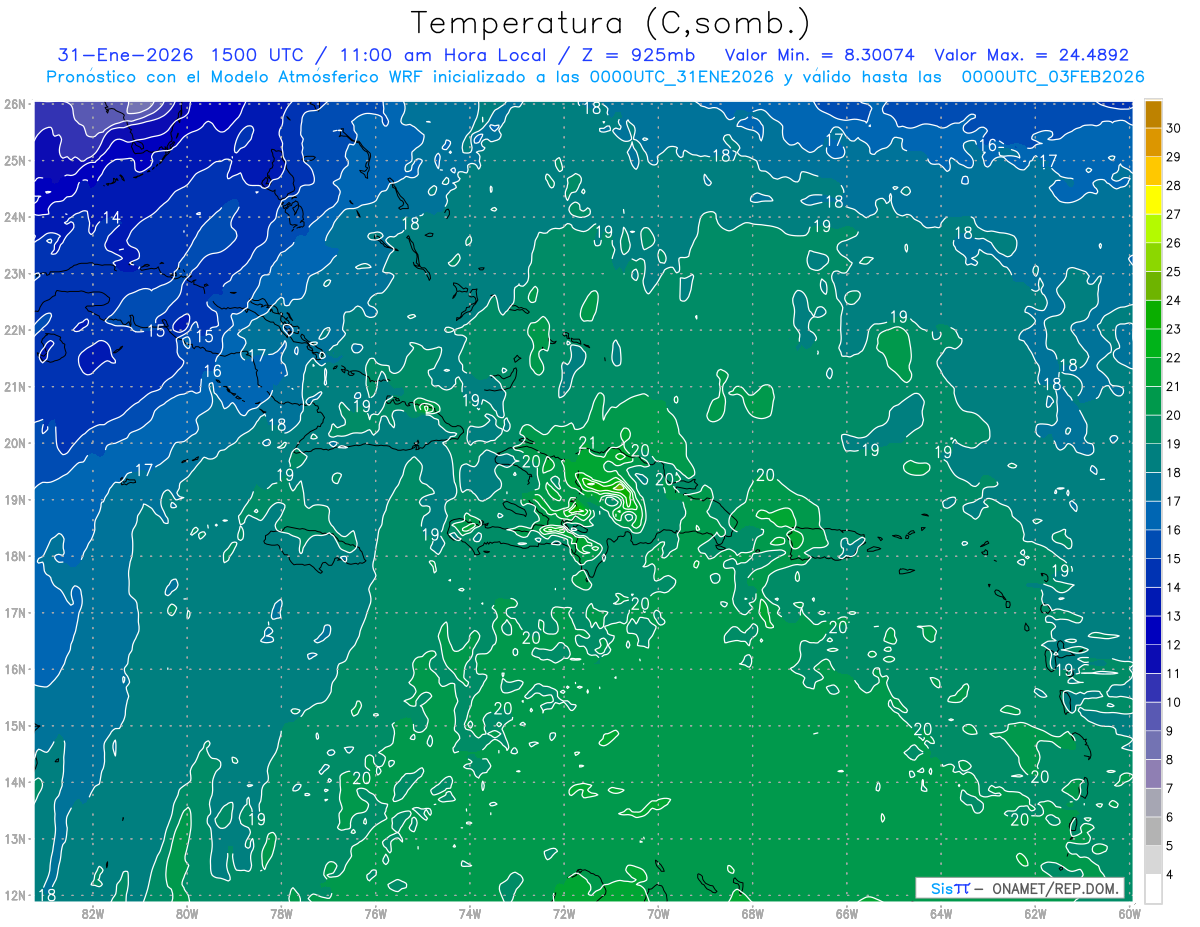Click the '70W' longitude label
This screenshot has height=927, width=1200.
tap(658, 914)
